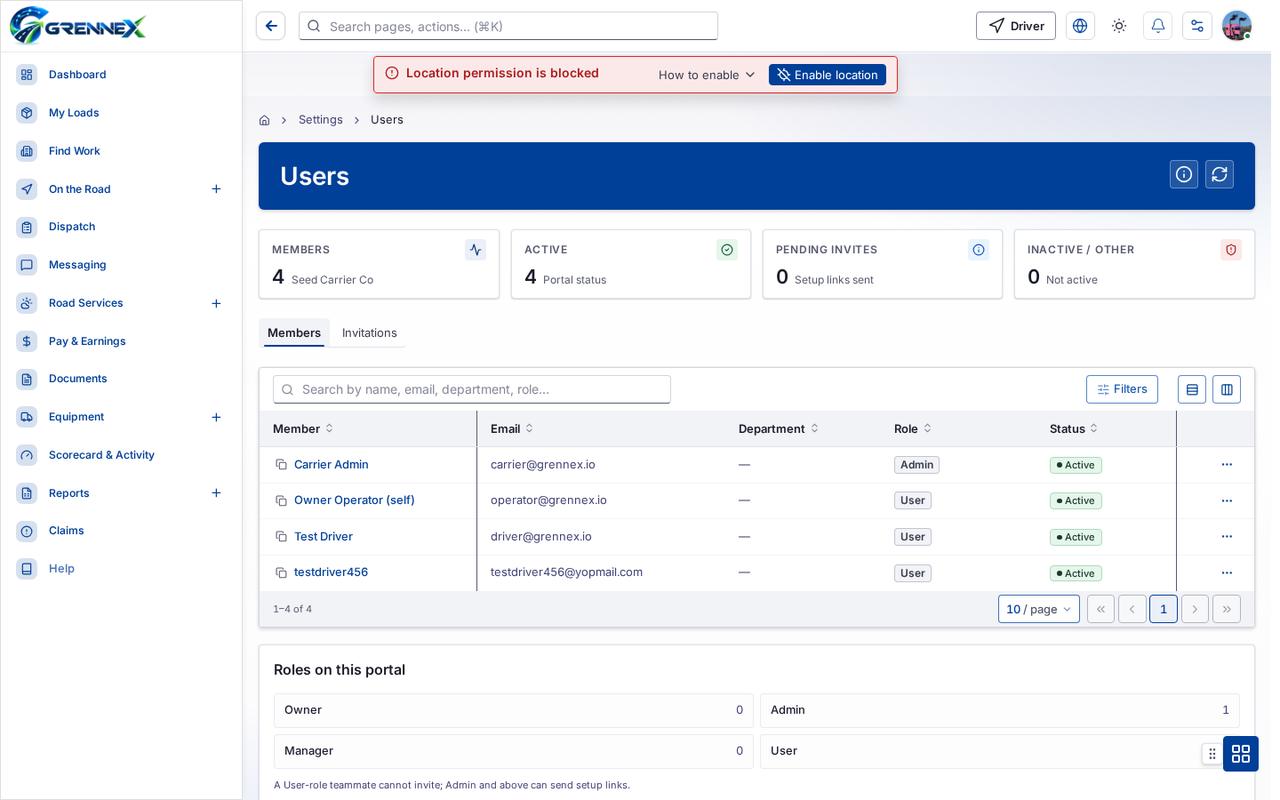The width and height of the screenshot is (1280, 800).
Task: Open the info icon in Users header
Action: pyautogui.click(x=1184, y=174)
